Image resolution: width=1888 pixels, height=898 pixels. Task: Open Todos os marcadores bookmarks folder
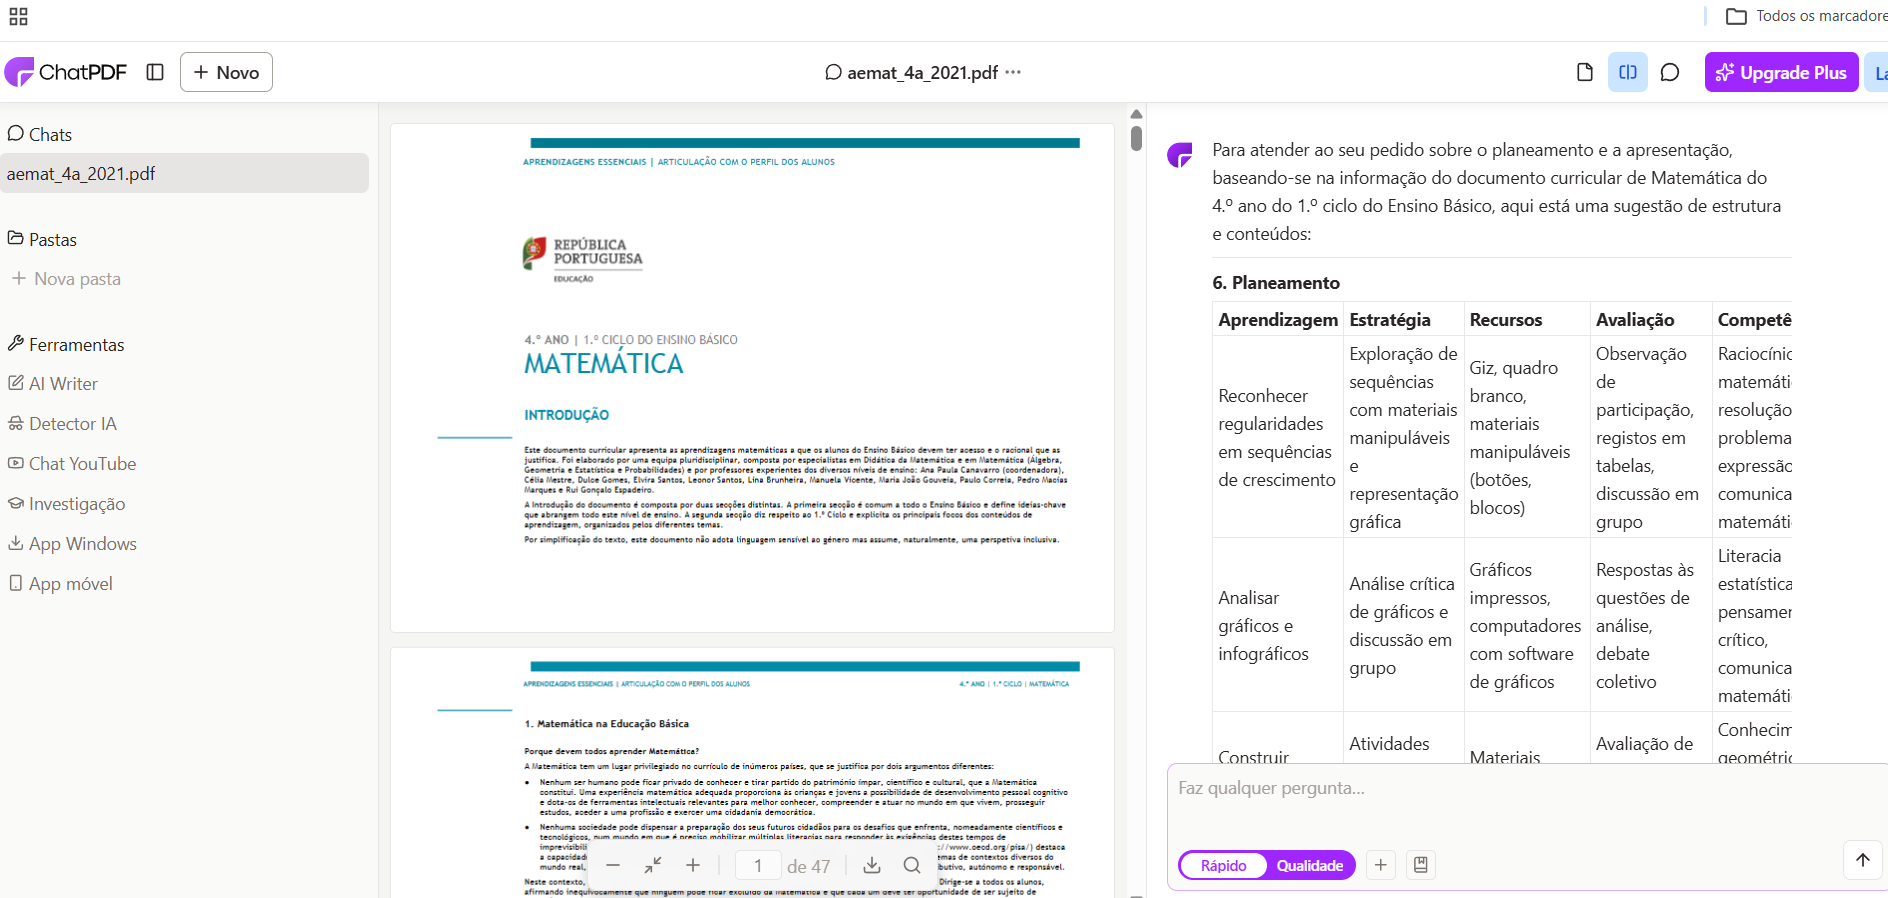[1807, 16]
